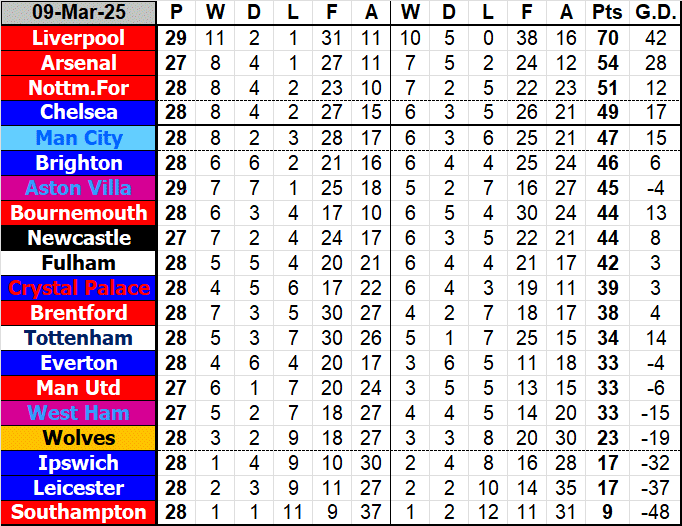Viewport: 682px width, 526px height.
Task: Select the Brighton team cell
Action: click(79, 163)
